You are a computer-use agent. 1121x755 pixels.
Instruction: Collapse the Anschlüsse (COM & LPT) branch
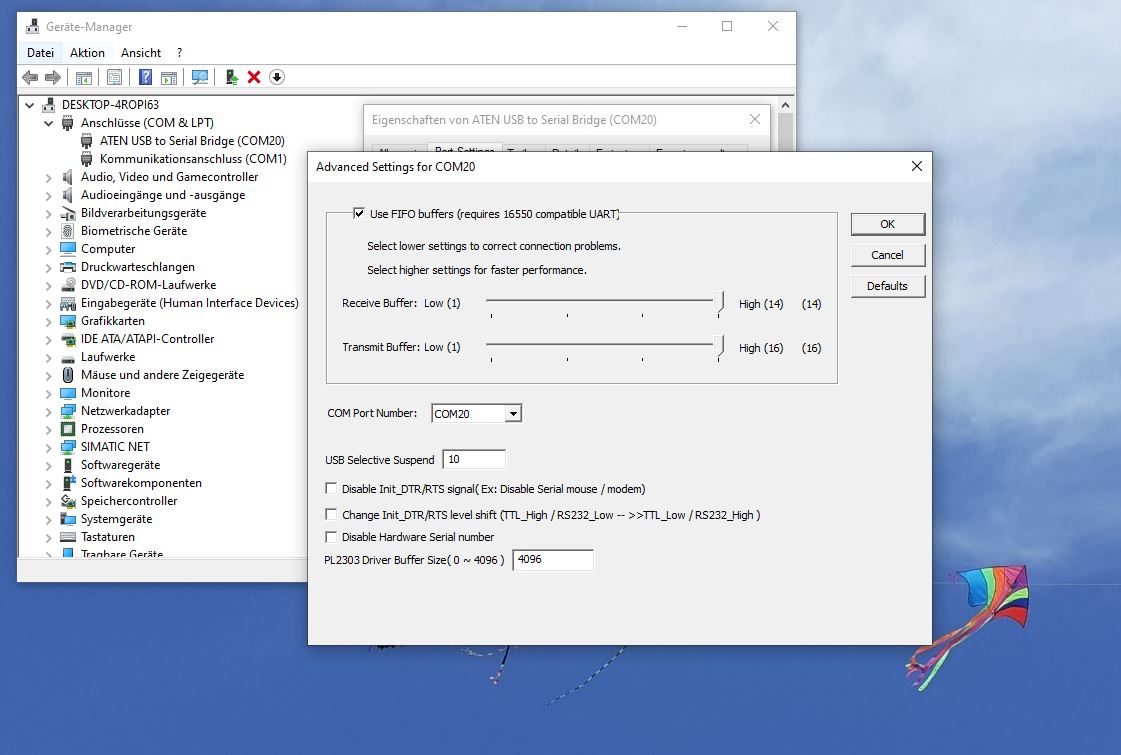pyautogui.click(x=48, y=122)
